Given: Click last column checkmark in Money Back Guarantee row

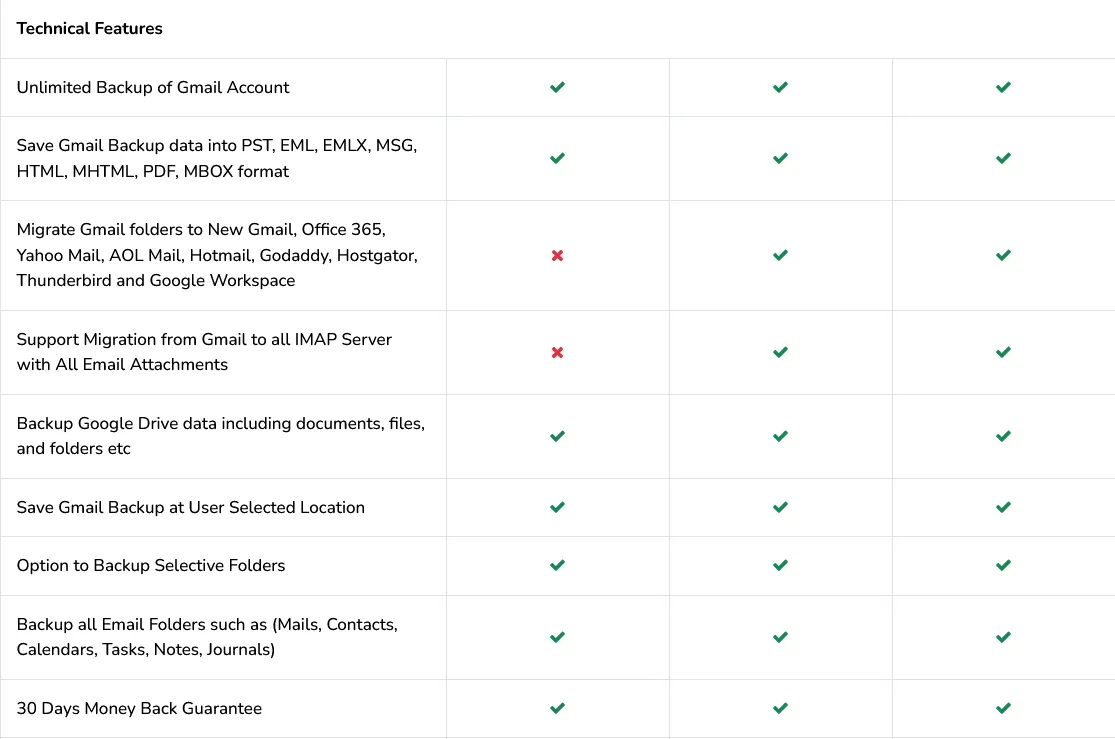Looking at the screenshot, I should (1003, 708).
